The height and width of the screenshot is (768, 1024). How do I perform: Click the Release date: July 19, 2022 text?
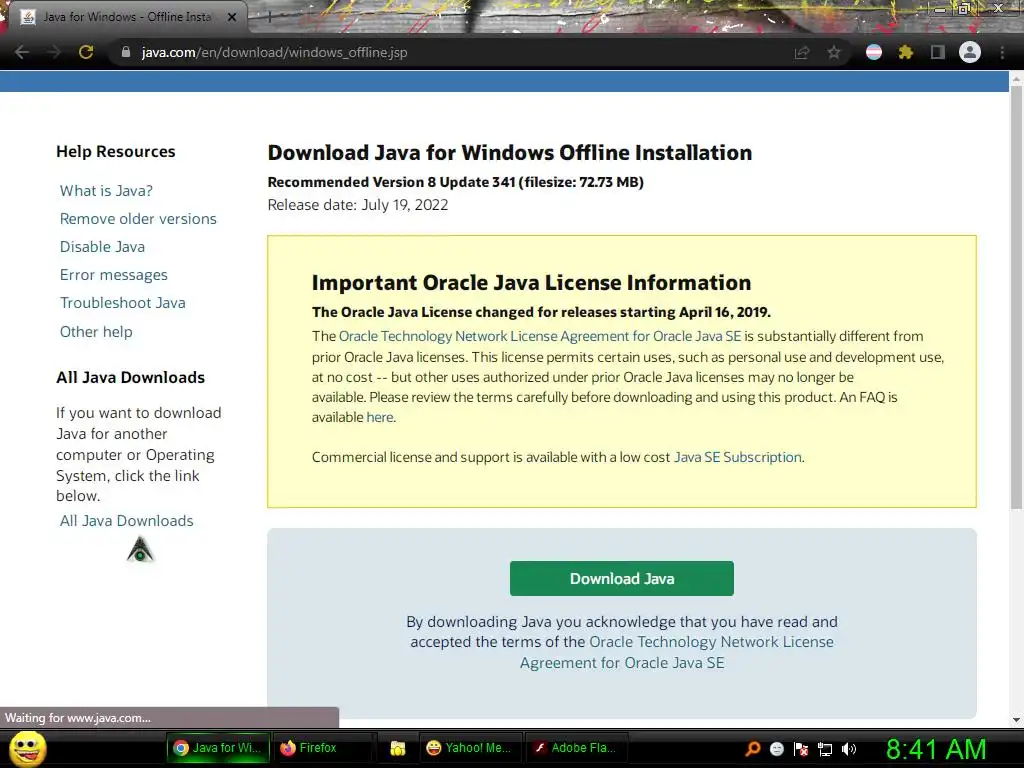coord(358,205)
